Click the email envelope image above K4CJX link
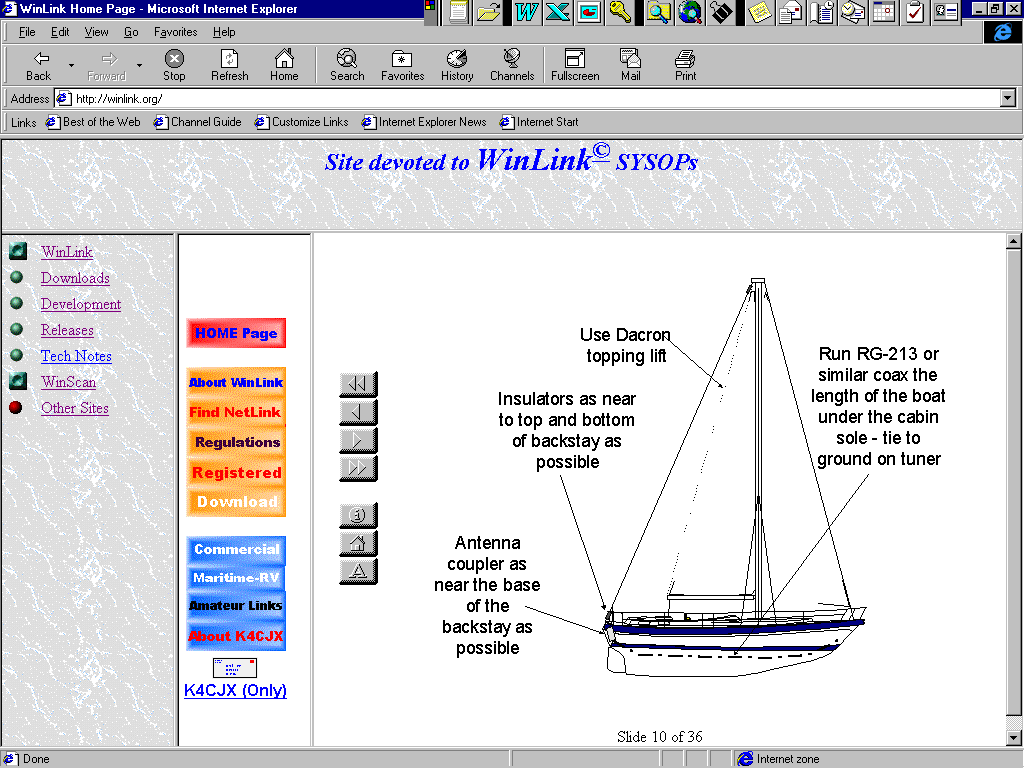The height and width of the screenshot is (768, 1024). tap(235, 667)
